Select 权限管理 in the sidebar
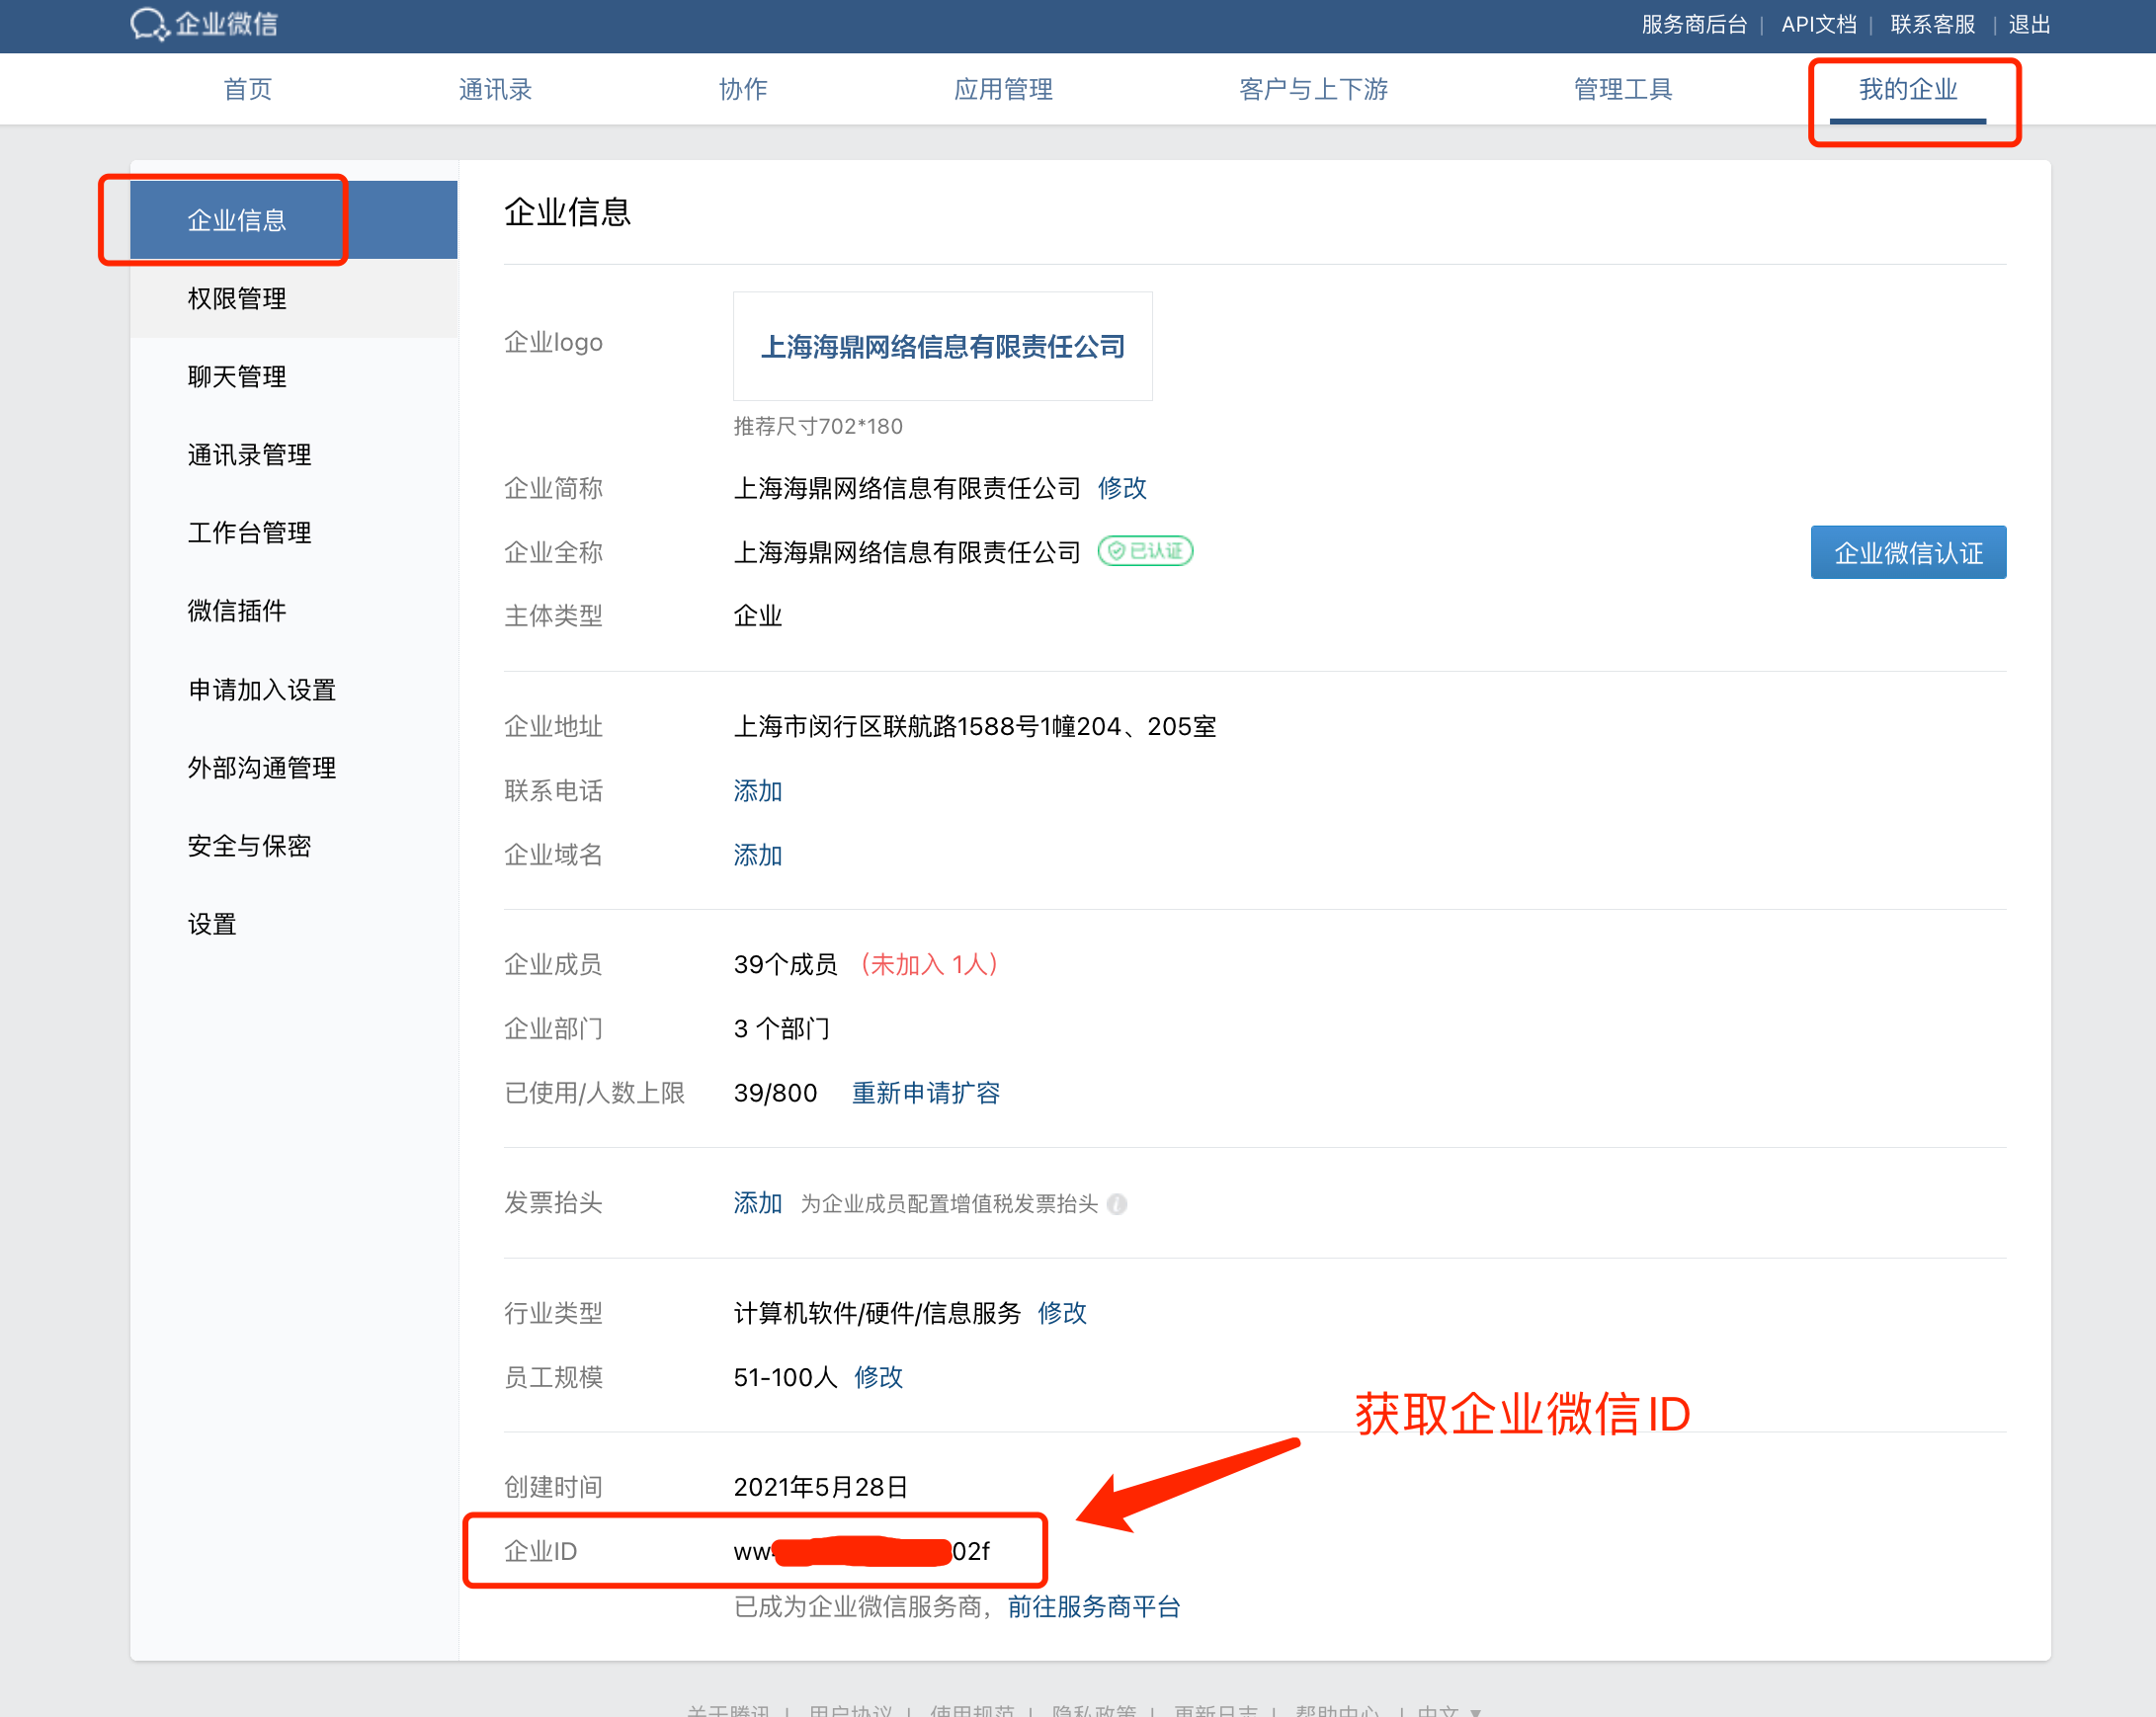This screenshot has width=2156, height=1717. (237, 298)
